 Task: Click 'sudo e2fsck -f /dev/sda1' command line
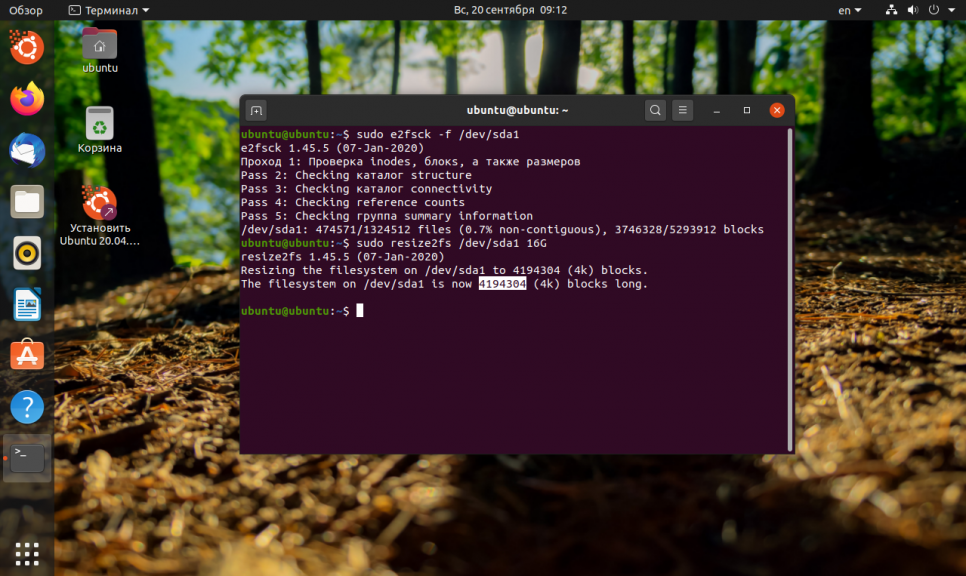click(437, 134)
